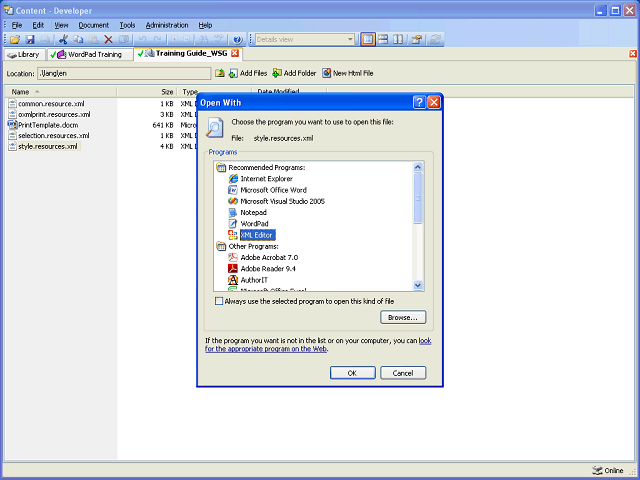Screen dimensions: 640x480
Task: Click the Add Files icon
Action: pos(233,73)
